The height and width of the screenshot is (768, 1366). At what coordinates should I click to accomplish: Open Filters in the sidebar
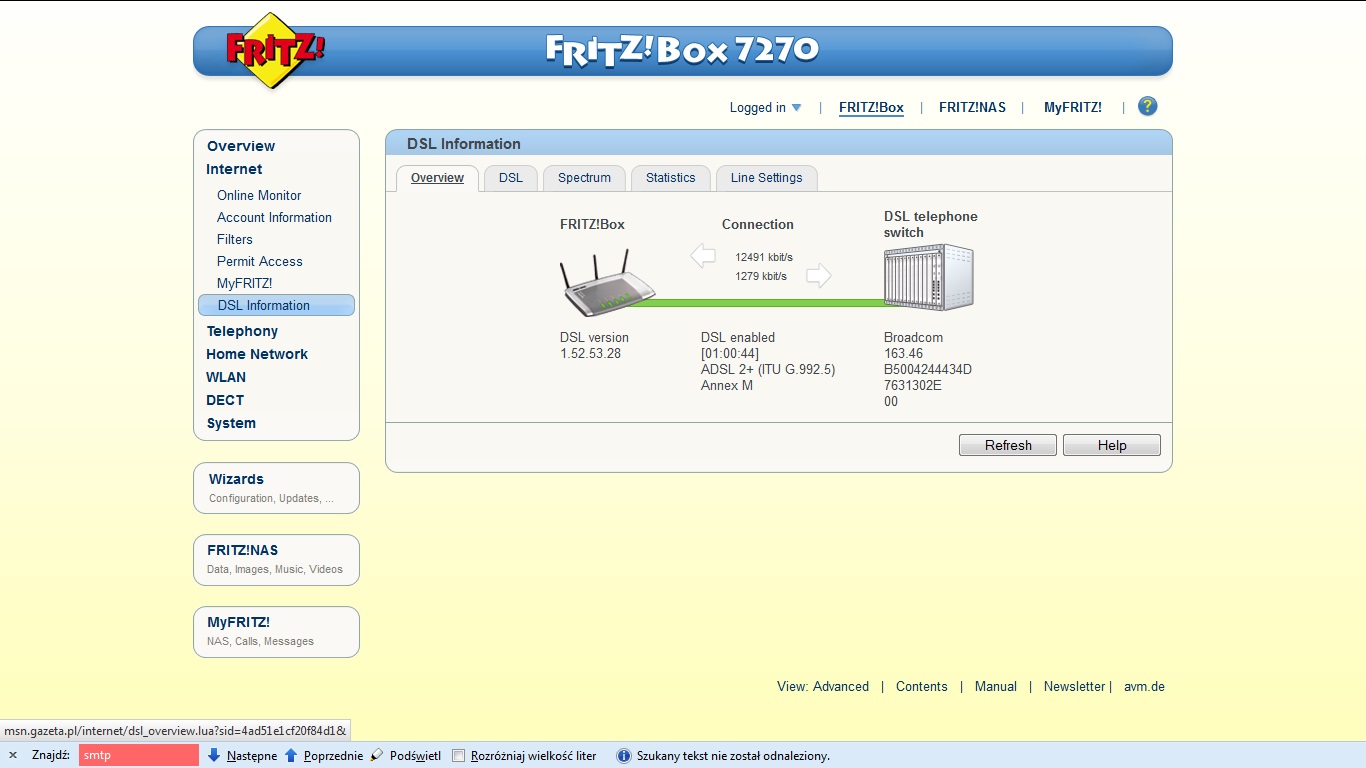235,239
